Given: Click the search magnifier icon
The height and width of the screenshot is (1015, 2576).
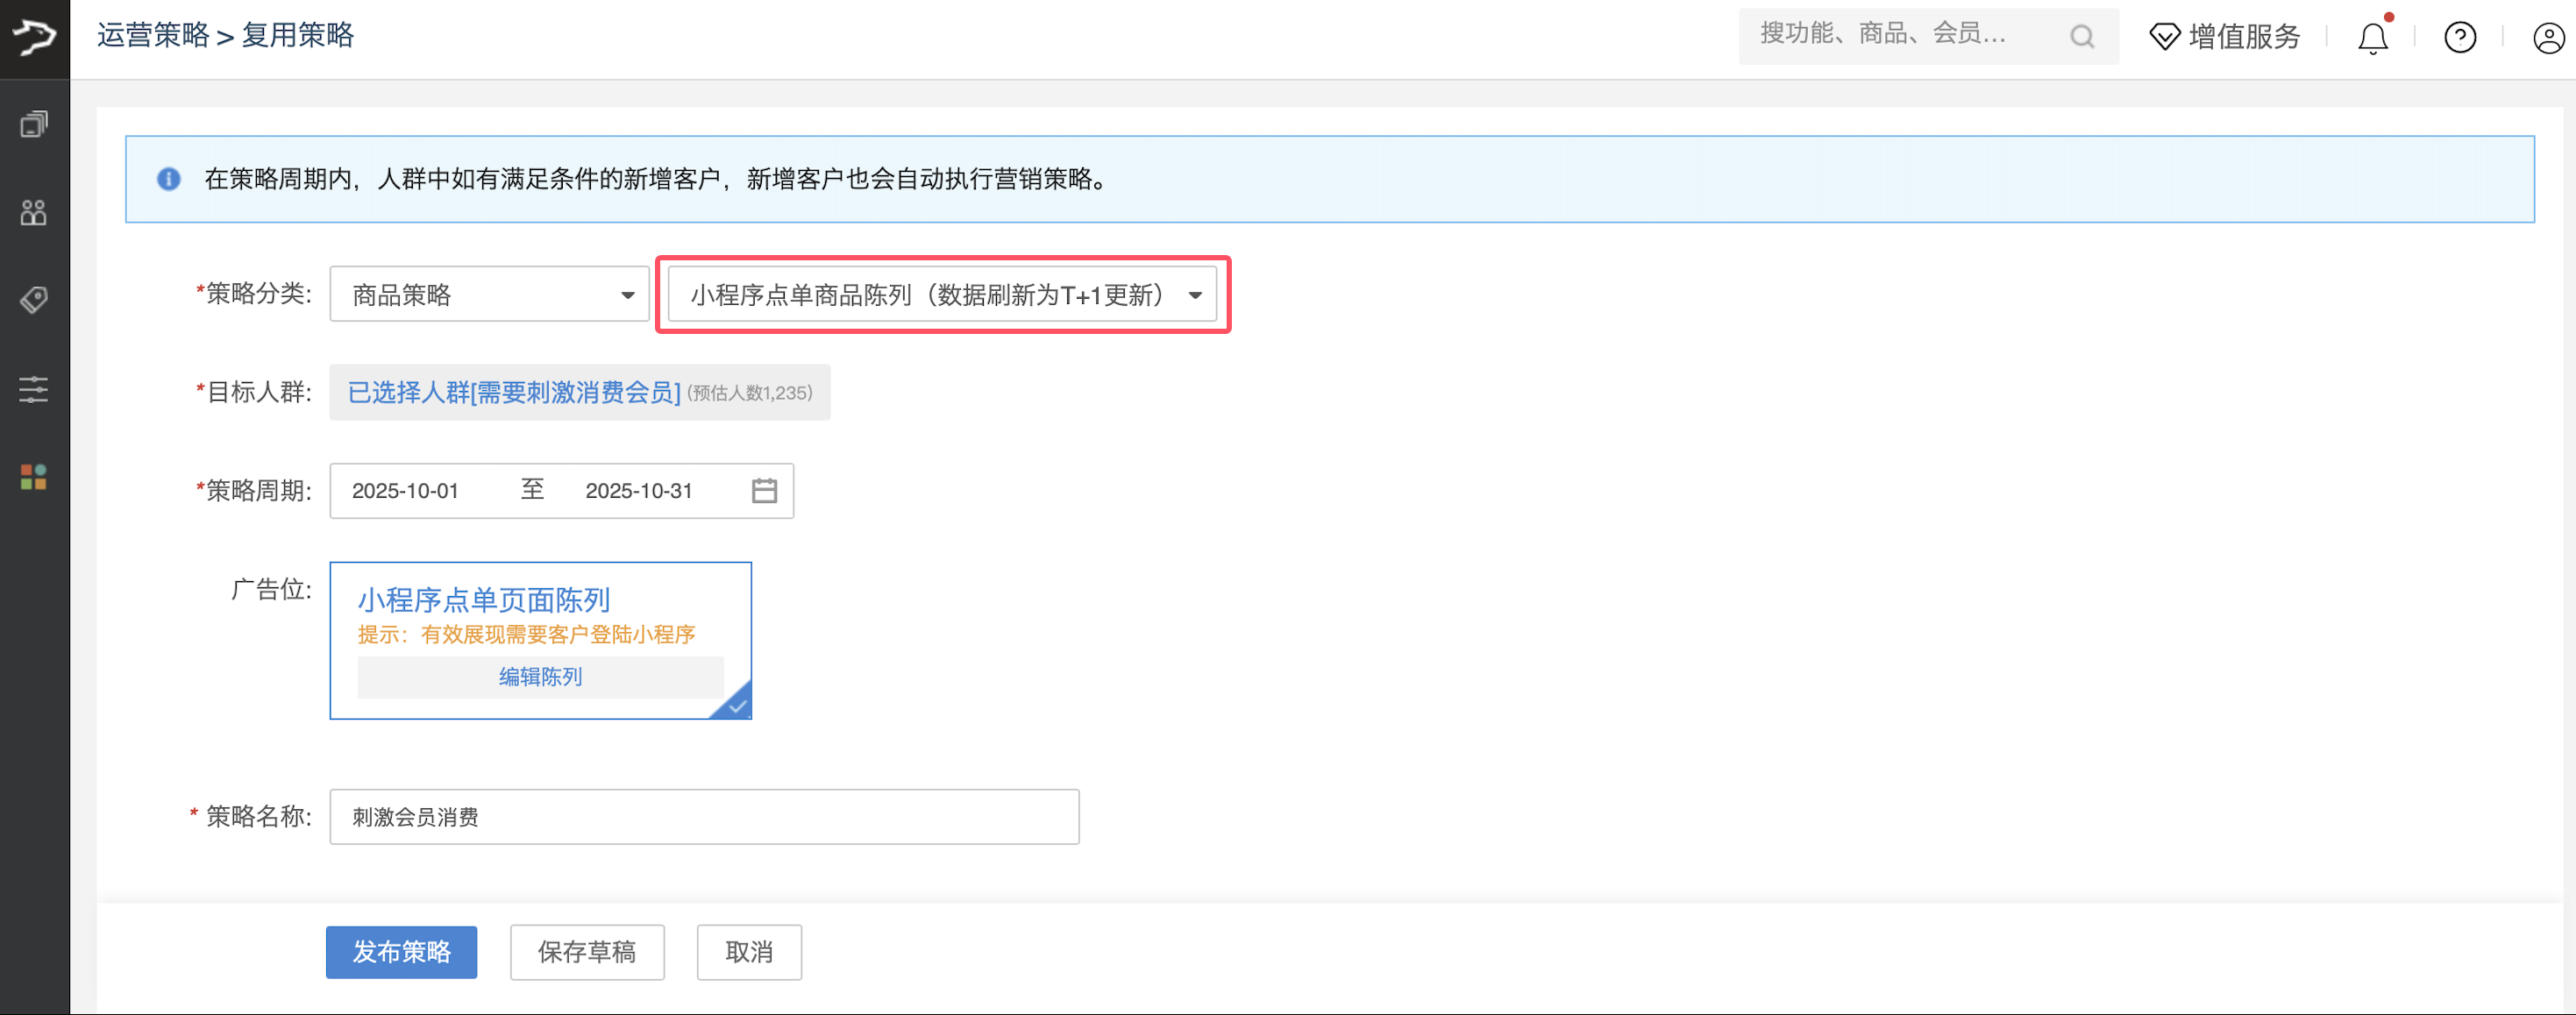Looking at the screenshot, I should click(x=2082, y=37).
